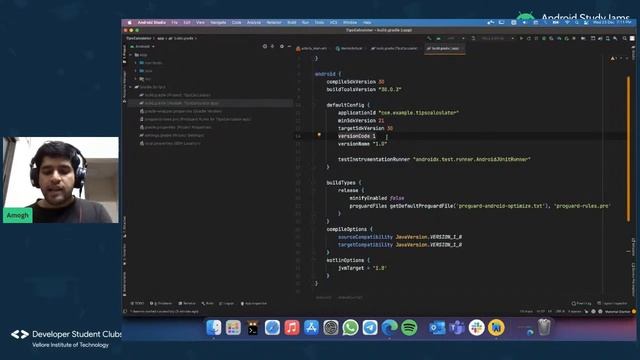Switch to the activity_main.xml editor tab
Image resolution: width=640 pixels, height=360 pixels.
312,48
